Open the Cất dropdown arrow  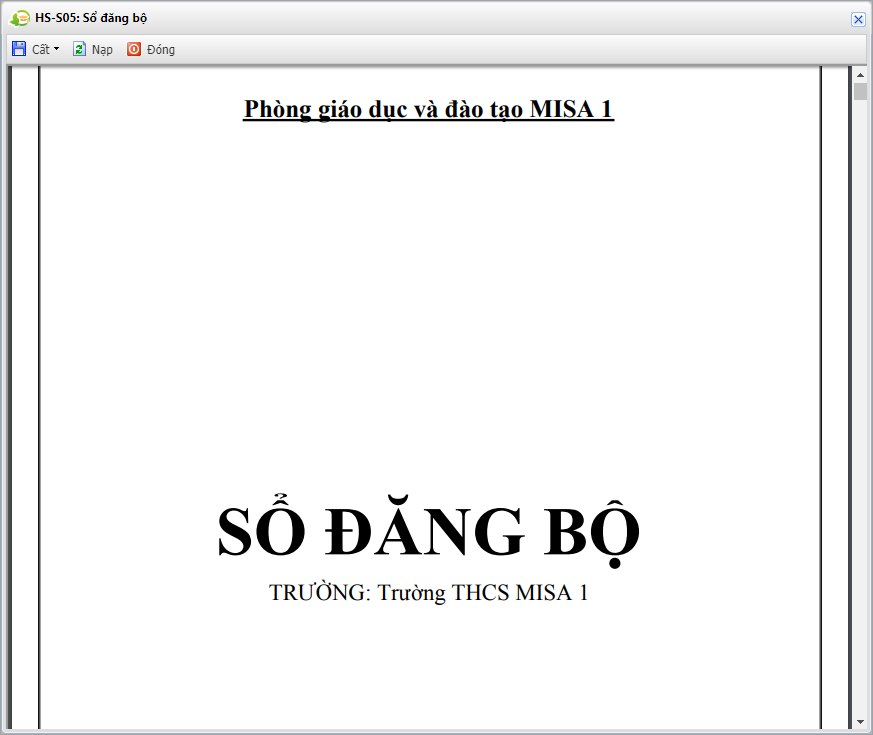point(56,49)
